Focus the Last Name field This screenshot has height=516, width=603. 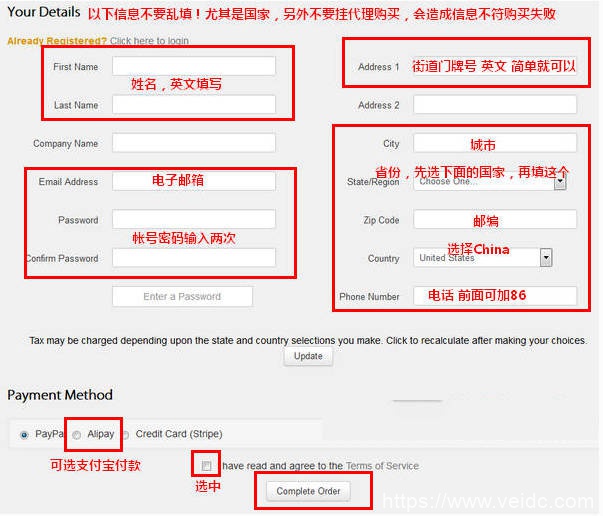click(x=194, y=104)
